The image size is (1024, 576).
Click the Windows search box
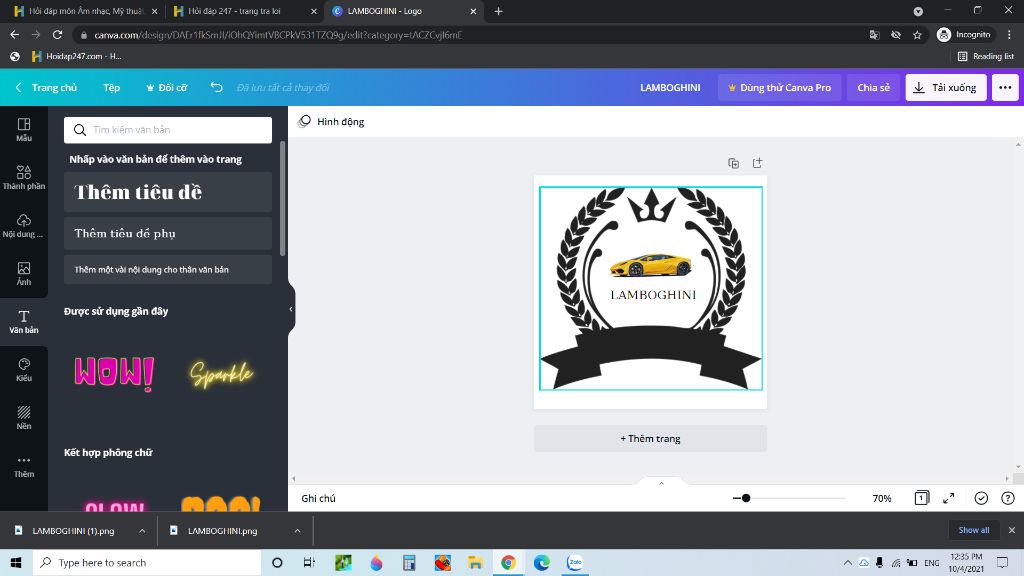click(147, 562)
